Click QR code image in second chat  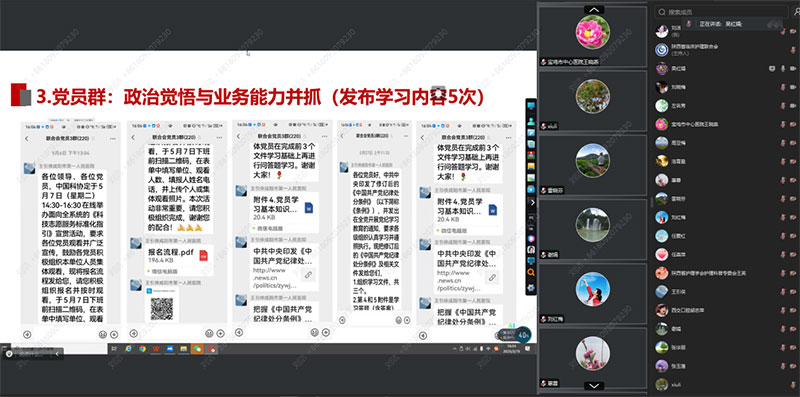click(x=161, y=308)
